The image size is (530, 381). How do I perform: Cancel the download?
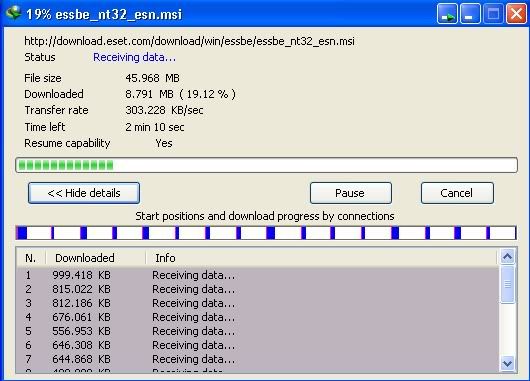[x=457, y=193]
